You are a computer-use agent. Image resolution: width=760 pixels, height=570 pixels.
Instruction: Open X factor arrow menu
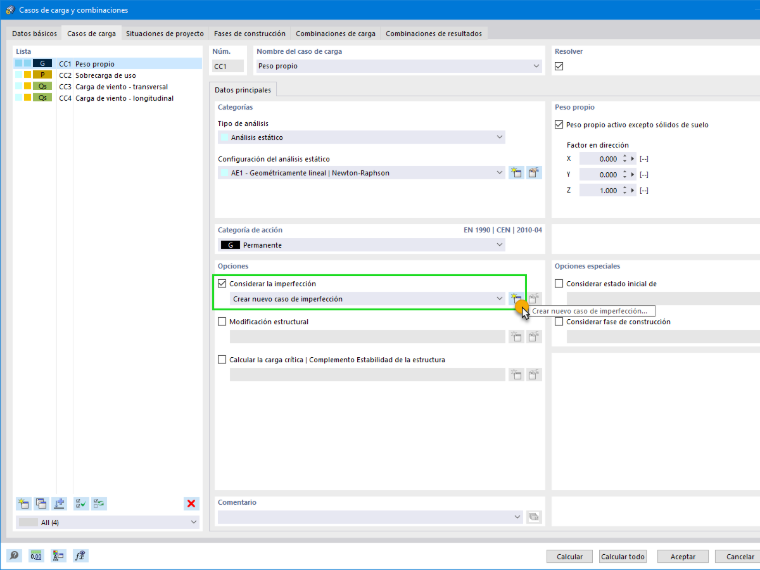point(633,159)
